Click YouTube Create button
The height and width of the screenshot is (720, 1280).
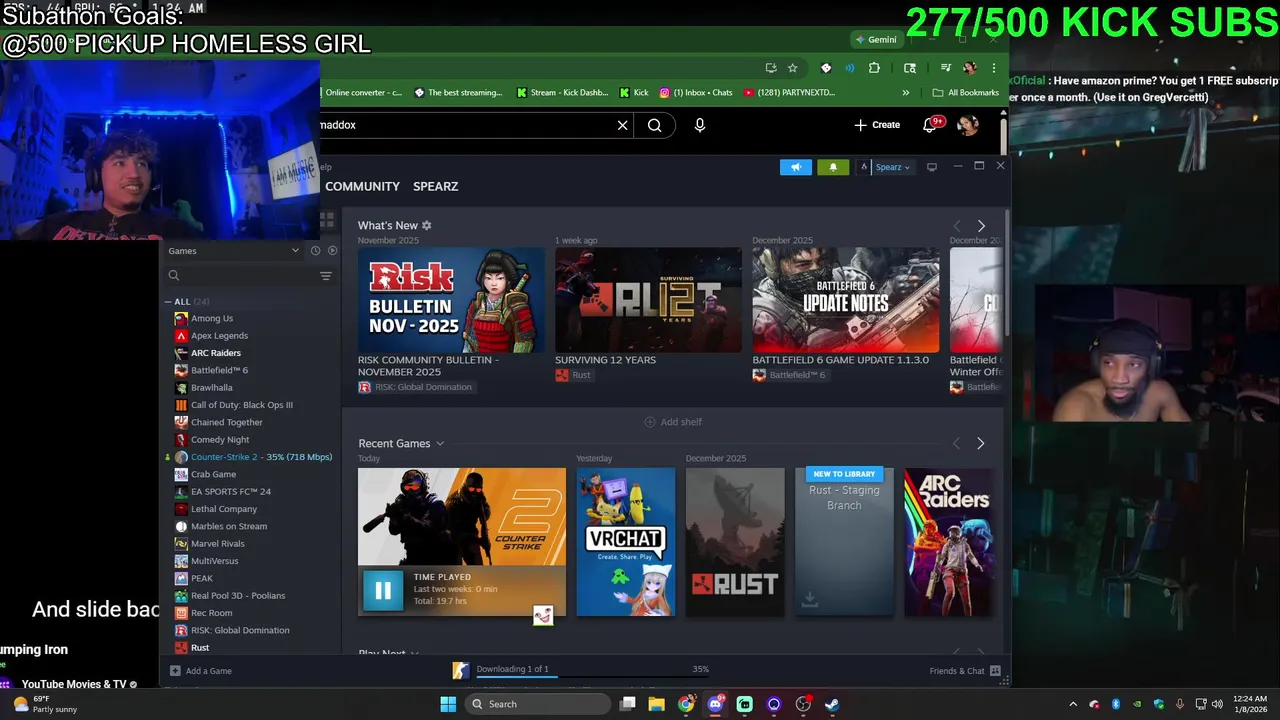pos(877,125)
